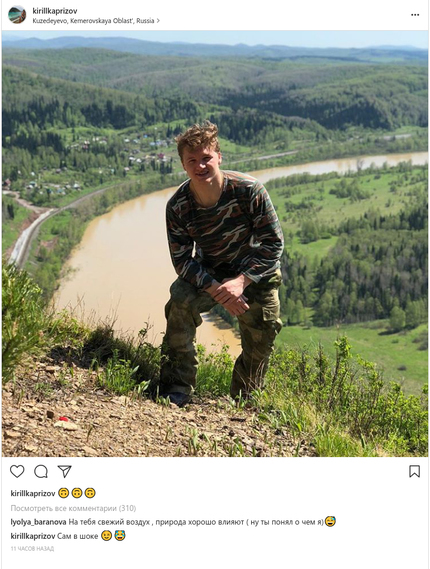Expand the location chevron arrow in the header
This screenshot has width=430, height=569.
pos(158,21)
